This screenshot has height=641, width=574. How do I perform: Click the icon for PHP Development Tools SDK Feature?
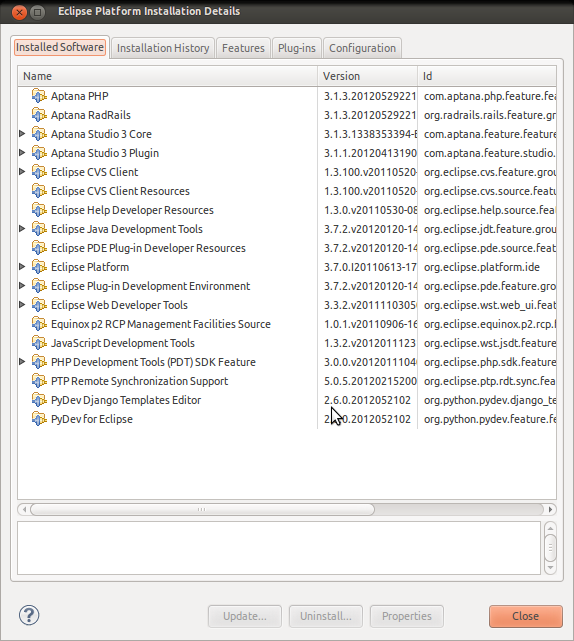39,362
